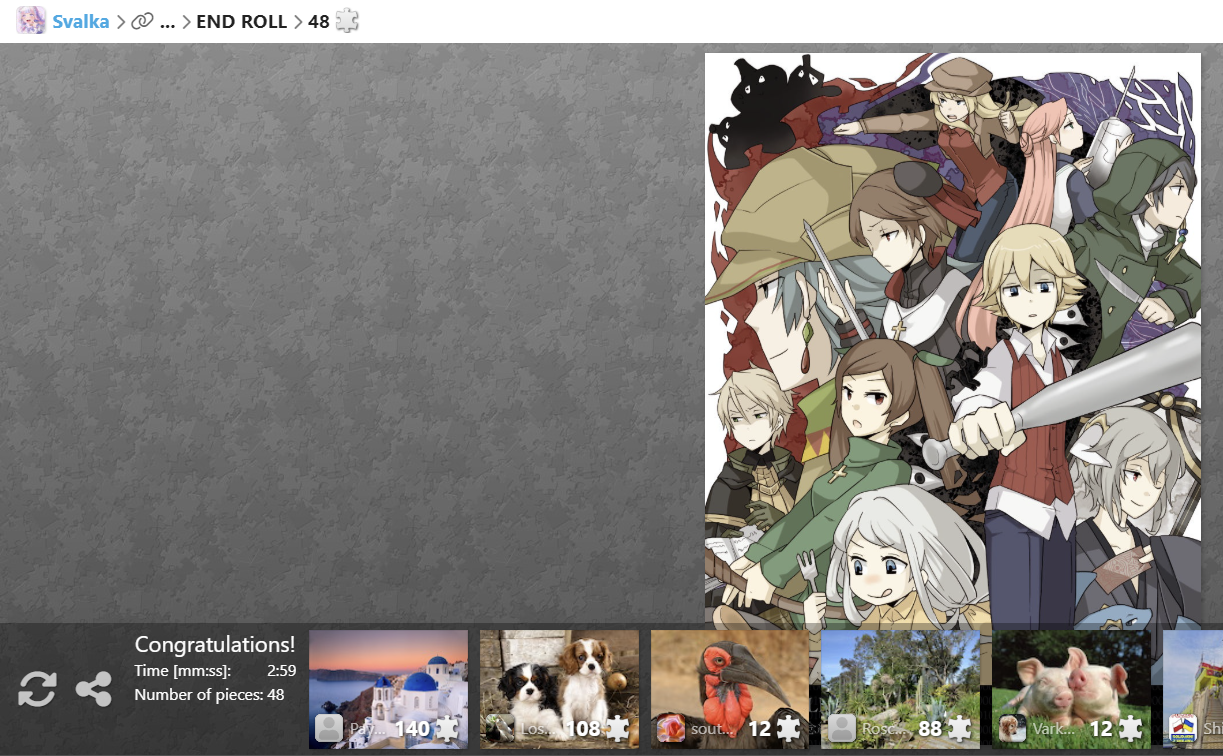Open the Svalka user link
This screenshot has height=756, width=1223.
pos(81,21)
